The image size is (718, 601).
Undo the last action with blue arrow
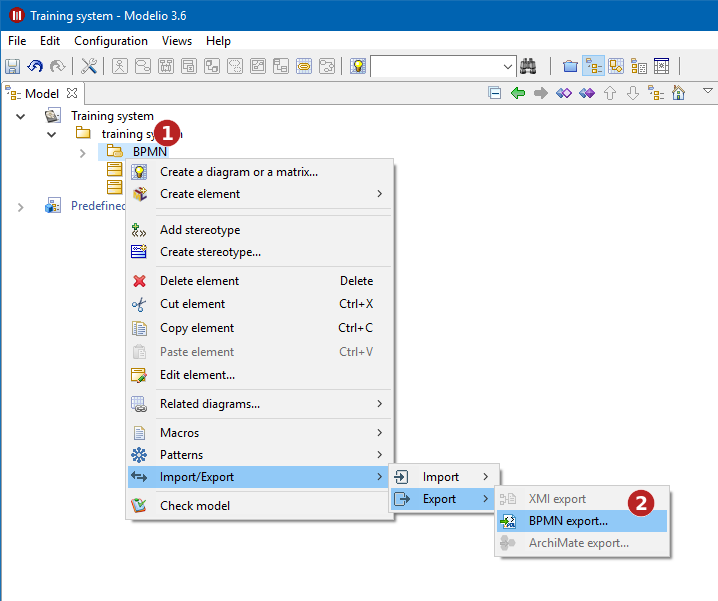(x=35, y=66)
